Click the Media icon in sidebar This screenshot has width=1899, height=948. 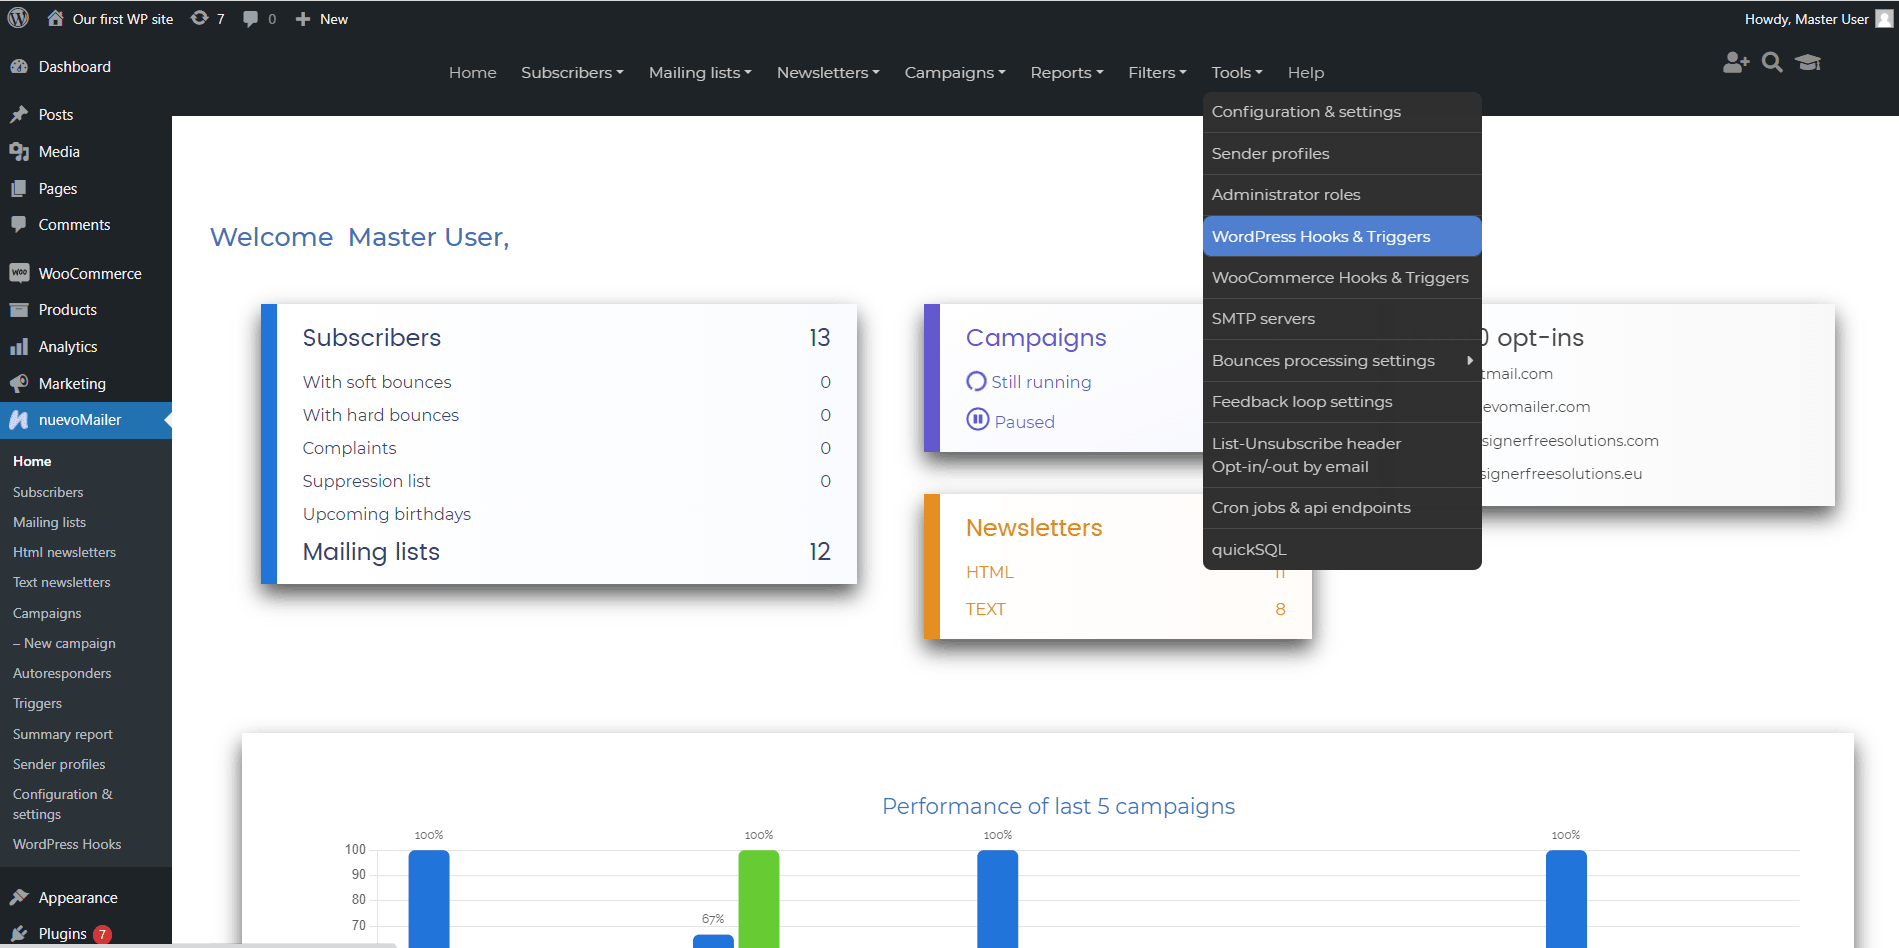pos(19,151)
